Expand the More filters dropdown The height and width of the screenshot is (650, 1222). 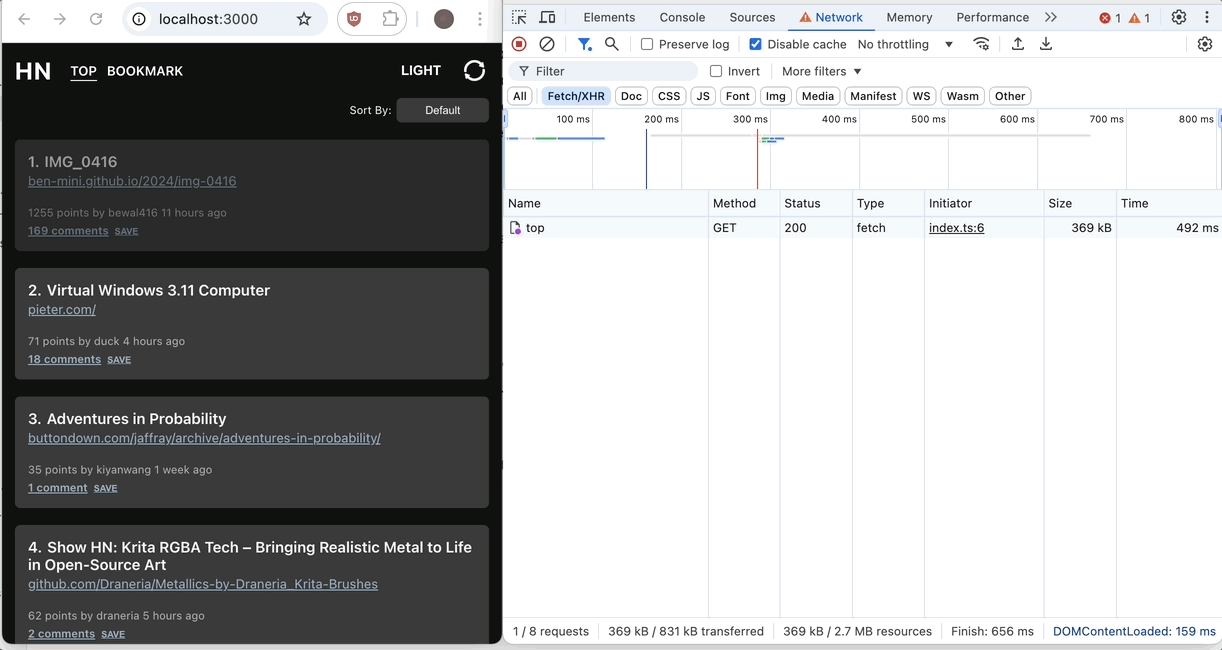click(821, 71)
